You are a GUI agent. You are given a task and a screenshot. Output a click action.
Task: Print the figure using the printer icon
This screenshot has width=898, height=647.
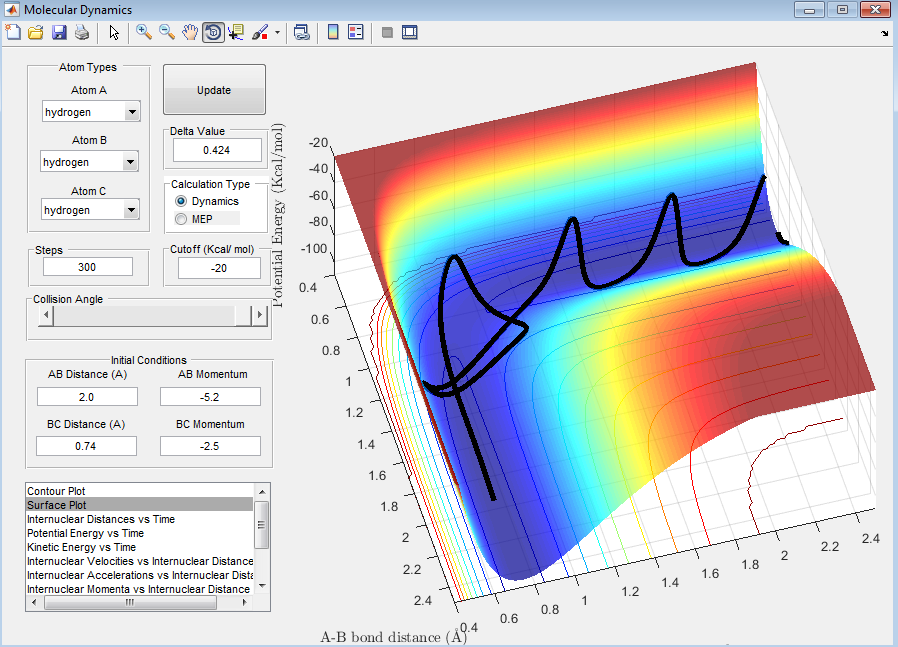[x=82, y=33]
